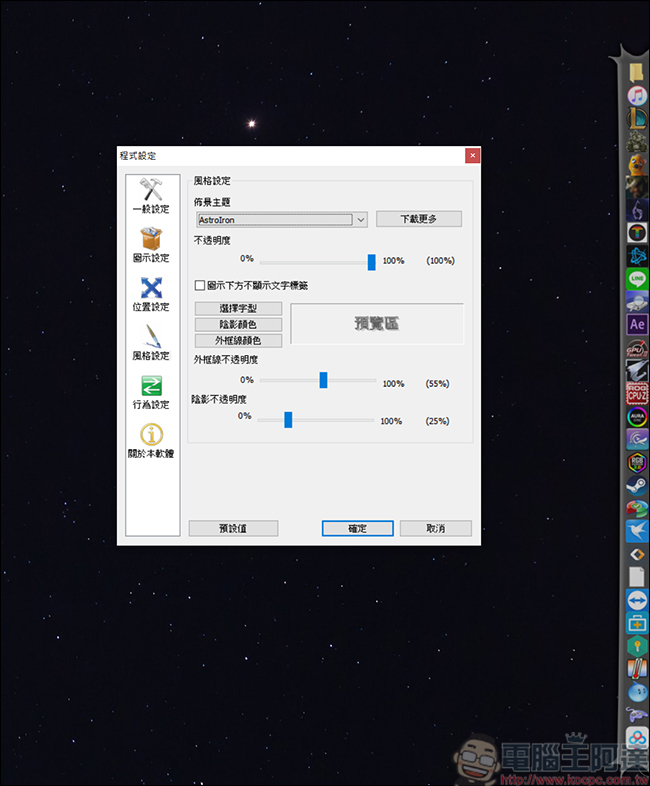Launch After Effects from the dock
The image size is (650, 786).
[x=637, y=324]
